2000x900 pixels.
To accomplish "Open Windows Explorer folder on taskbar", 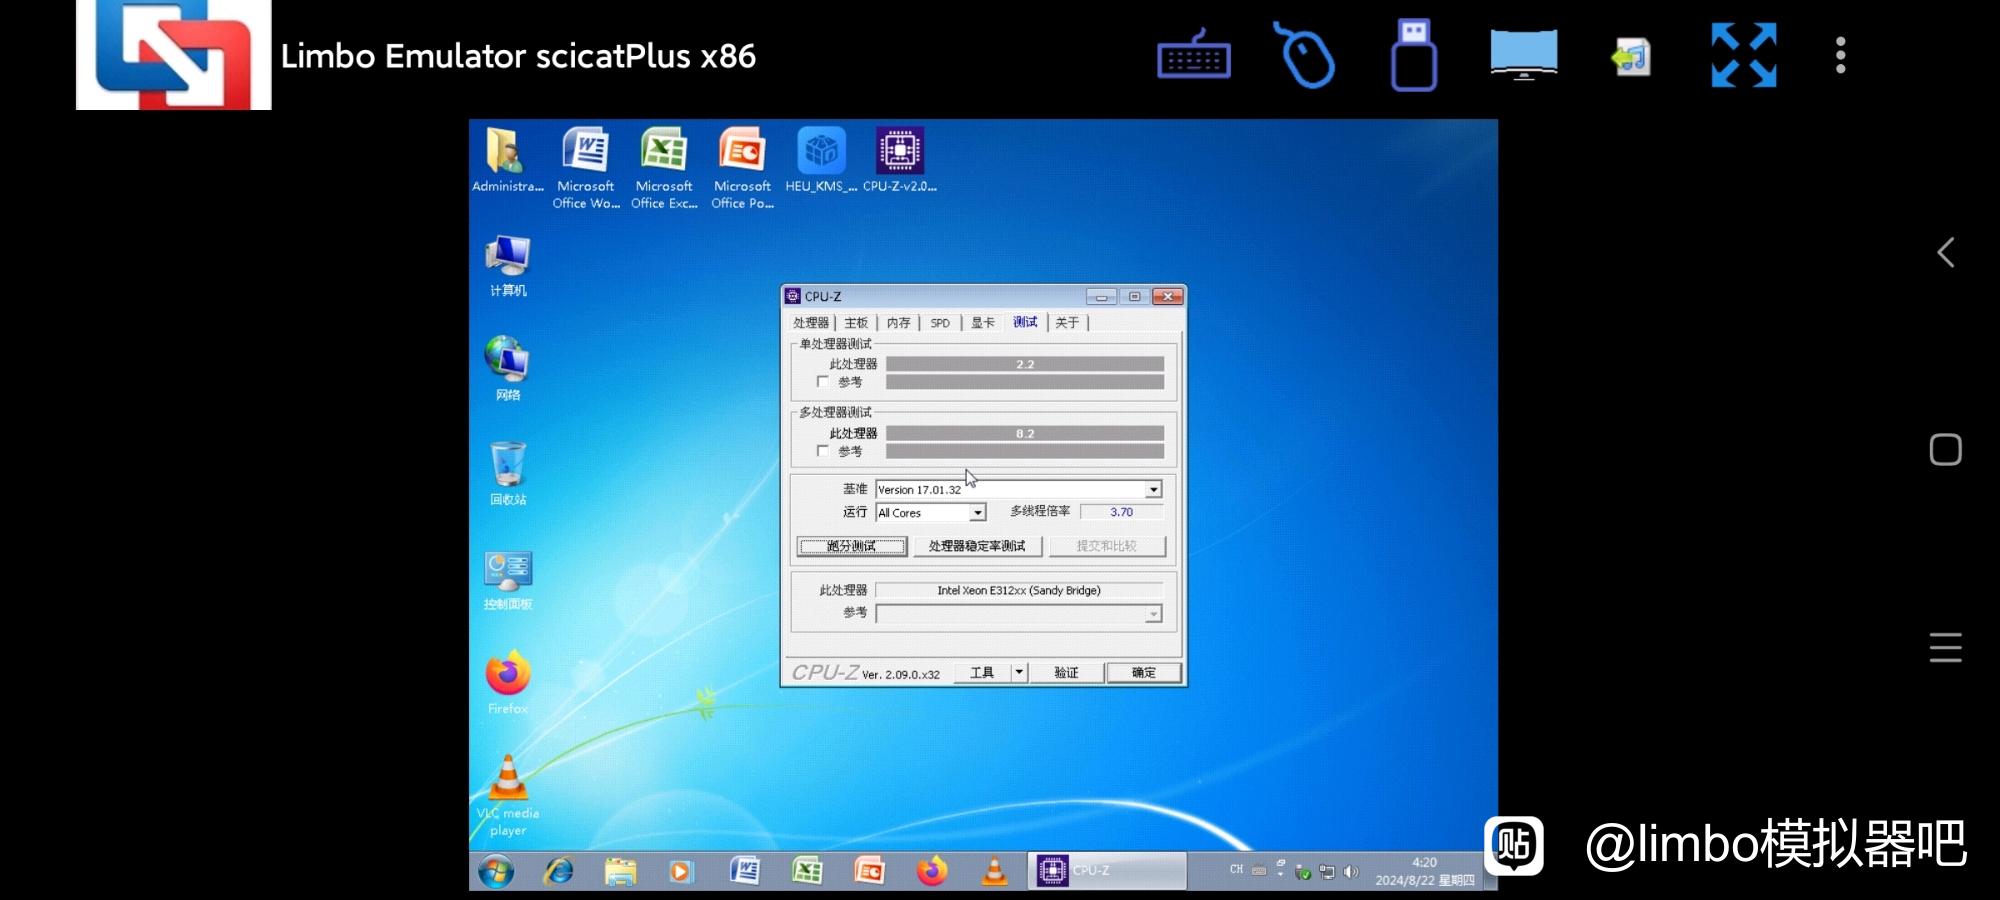I will click(x=620, y=871).
